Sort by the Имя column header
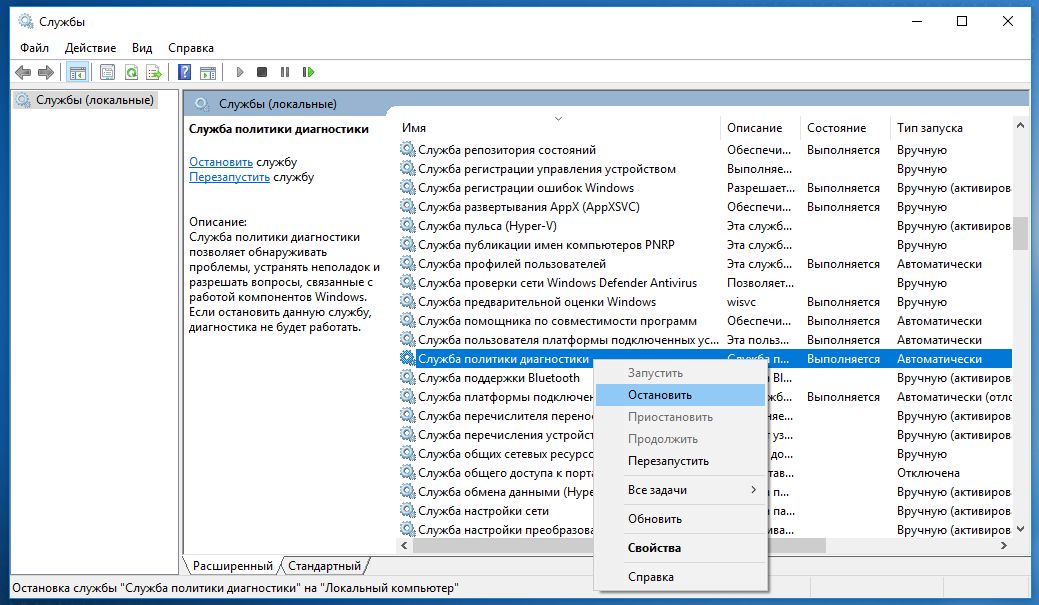This screenshot has width=1039, height=605. coord(559,127)
